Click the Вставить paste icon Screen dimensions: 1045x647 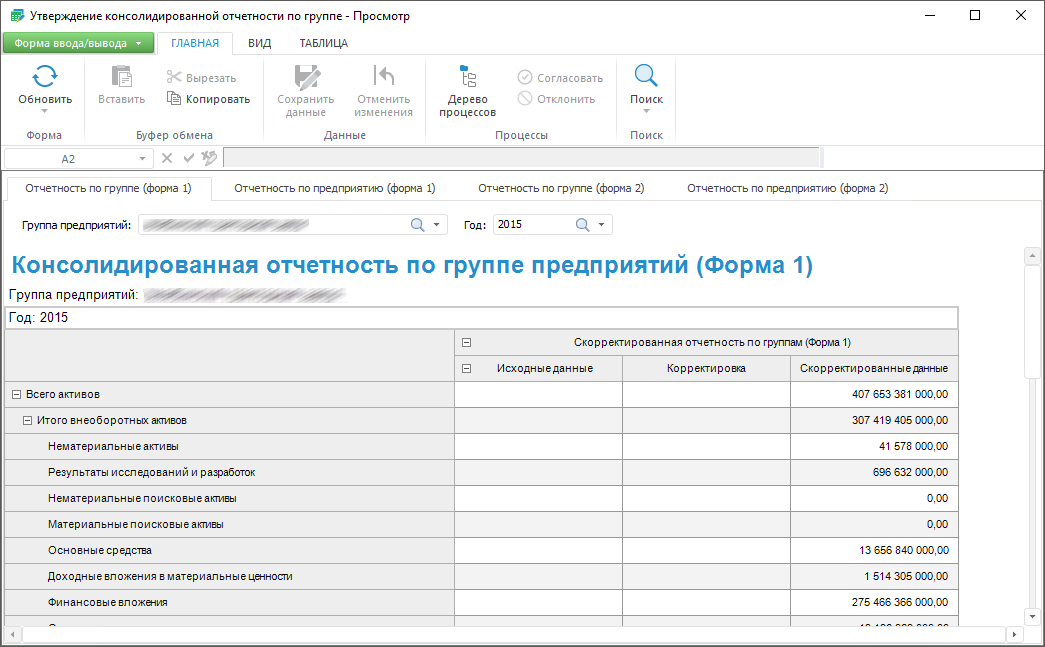click(121, 77)
